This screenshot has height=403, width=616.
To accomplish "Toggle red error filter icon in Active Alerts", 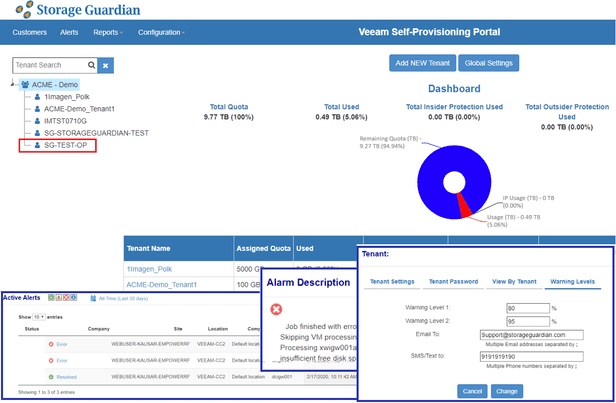I will (x=66, y=298).
